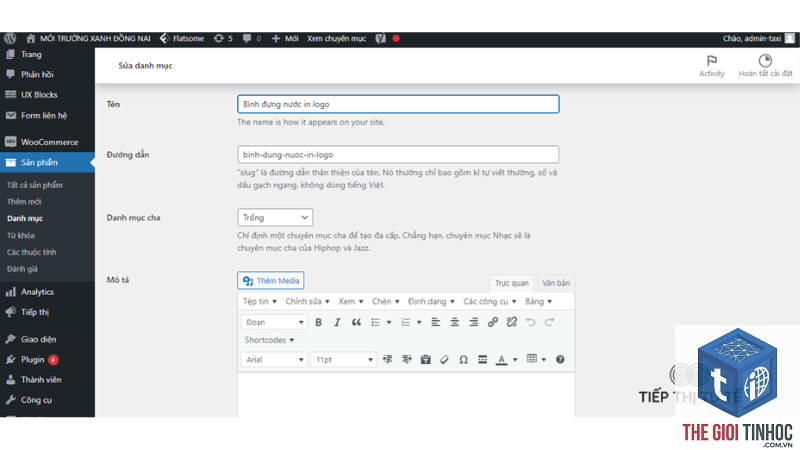Switch to the Trực quan tab

[512, 283]
